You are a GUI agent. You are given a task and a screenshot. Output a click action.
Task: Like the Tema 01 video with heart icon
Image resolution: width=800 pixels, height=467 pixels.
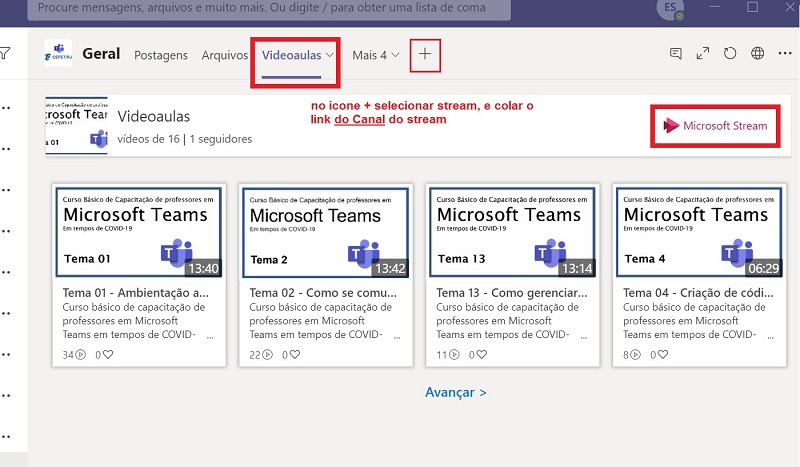[x=108, y=354]
